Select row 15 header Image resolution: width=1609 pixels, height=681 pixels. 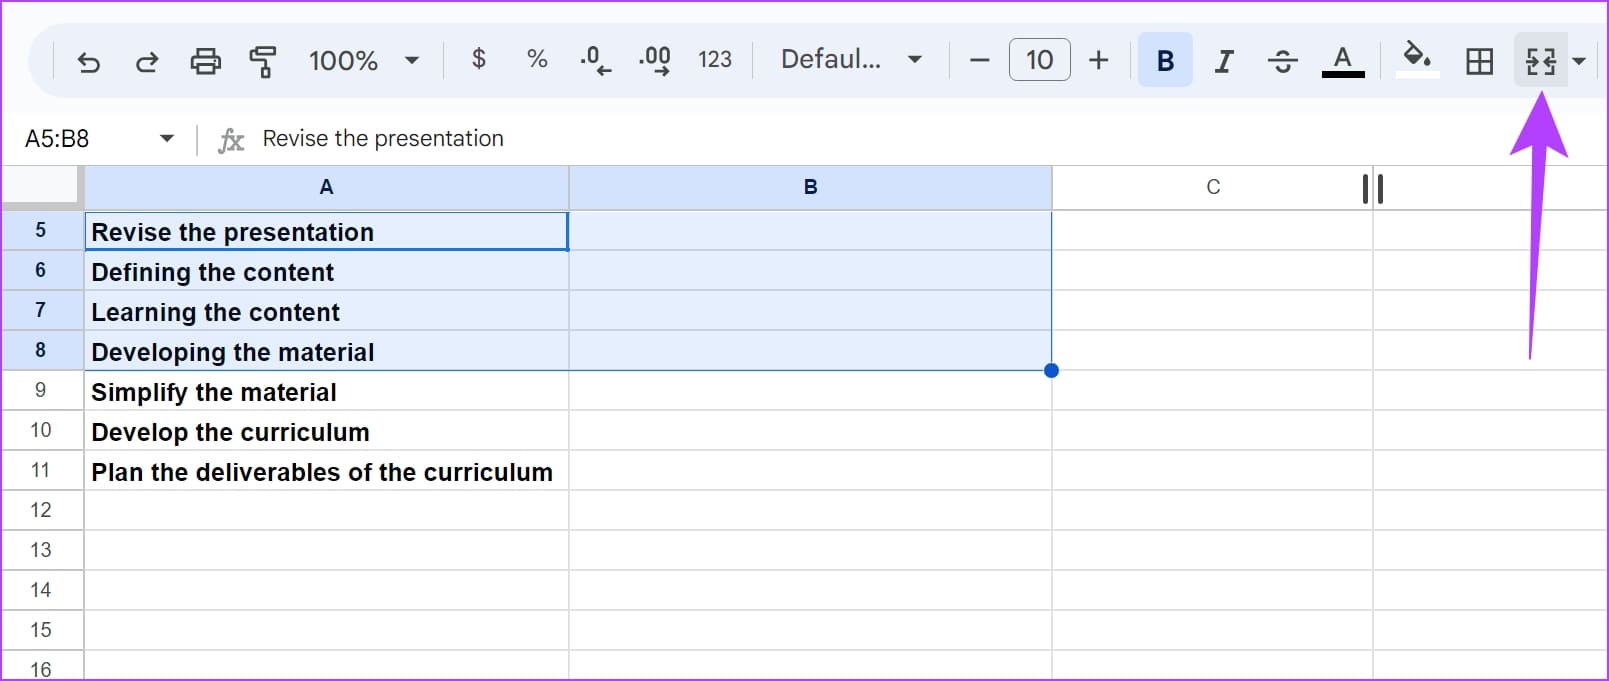pyautogui.click(x=41, y=630)
